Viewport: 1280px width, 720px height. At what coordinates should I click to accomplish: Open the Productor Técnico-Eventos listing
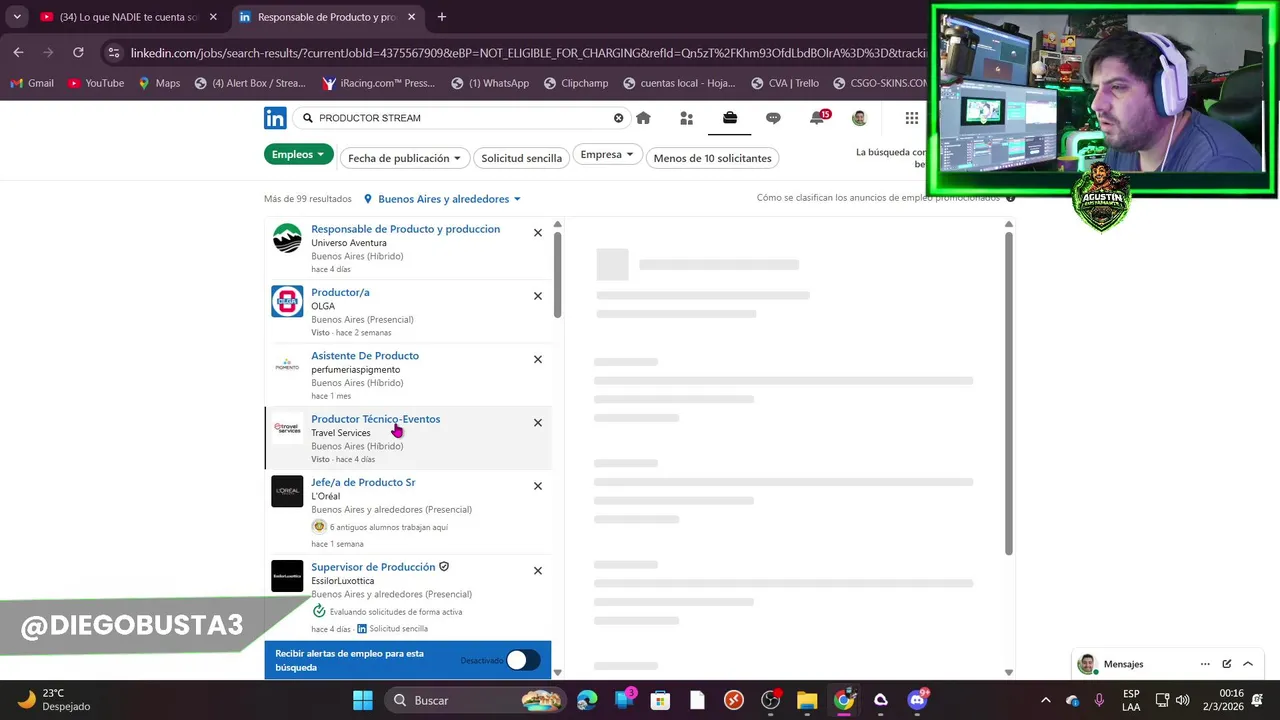tap(375, 419)
